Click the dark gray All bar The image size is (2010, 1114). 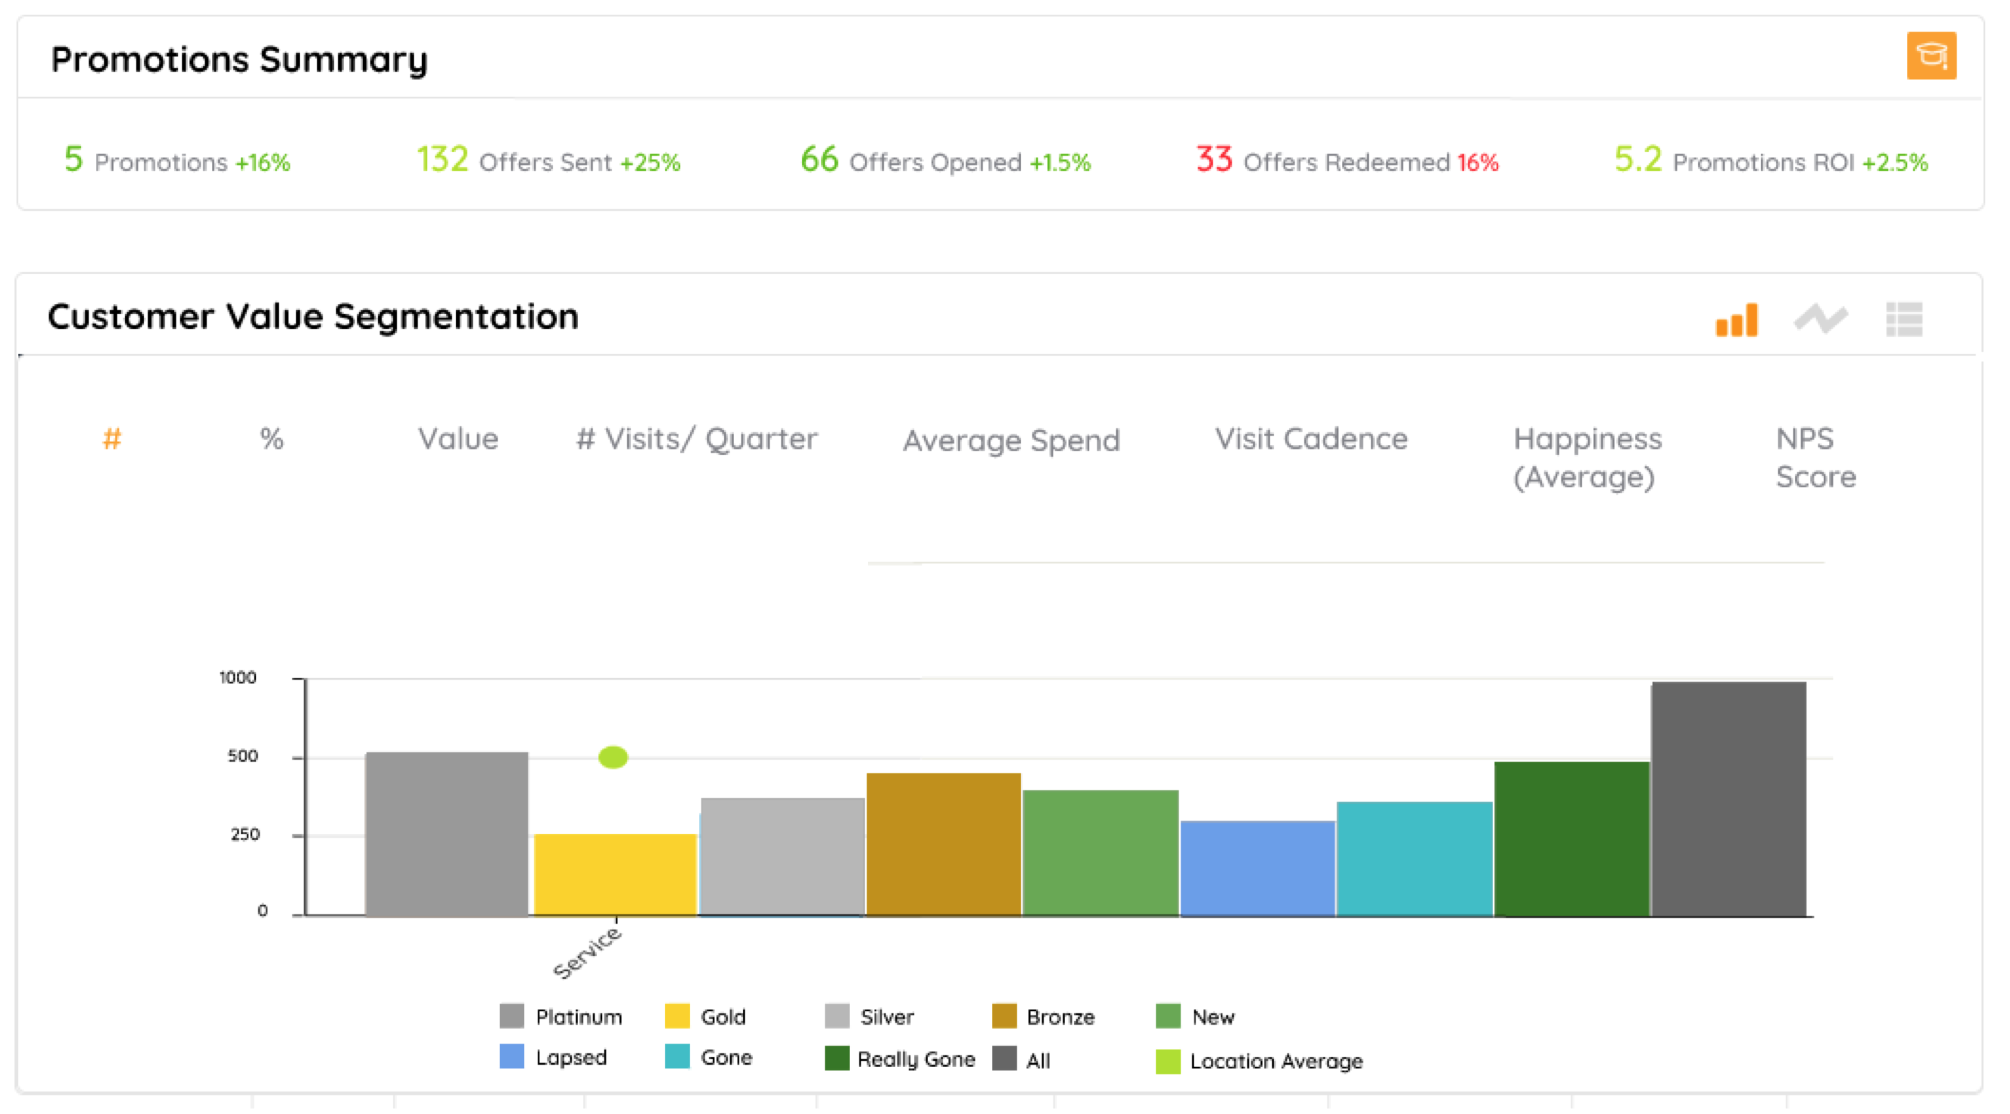point(1728,800)
